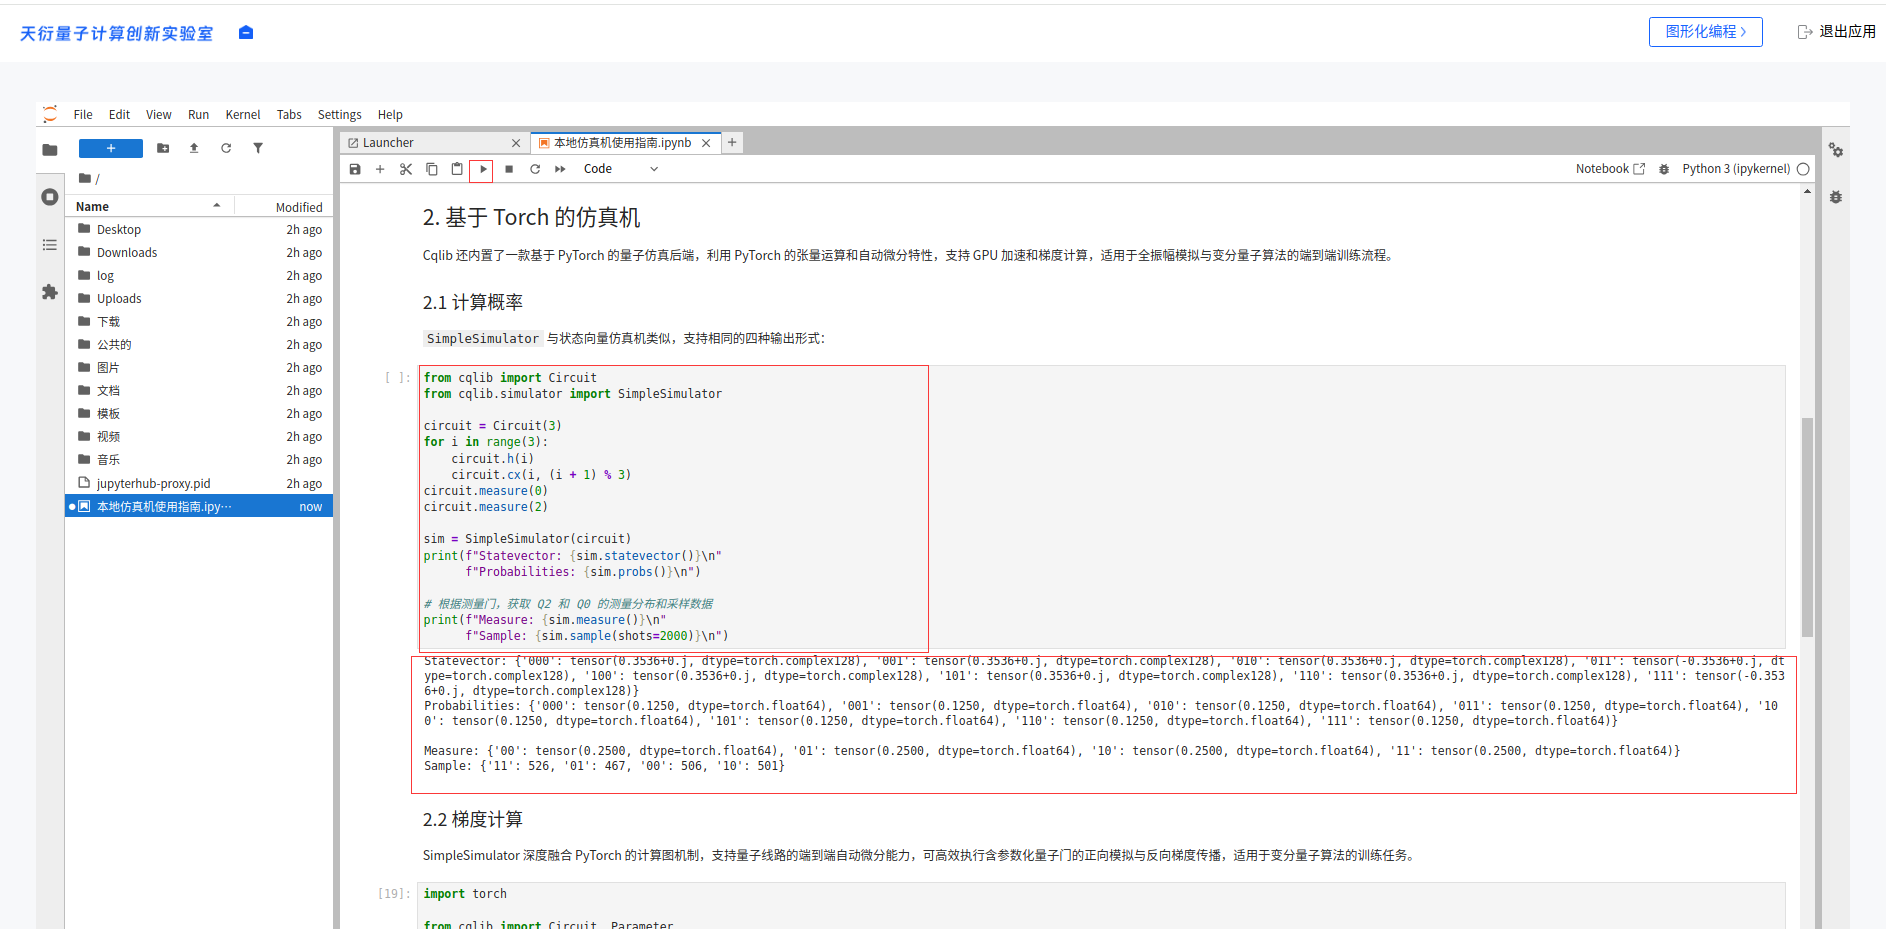Select the 下载 folder
1886x929 pixels.
click(199, 322)
